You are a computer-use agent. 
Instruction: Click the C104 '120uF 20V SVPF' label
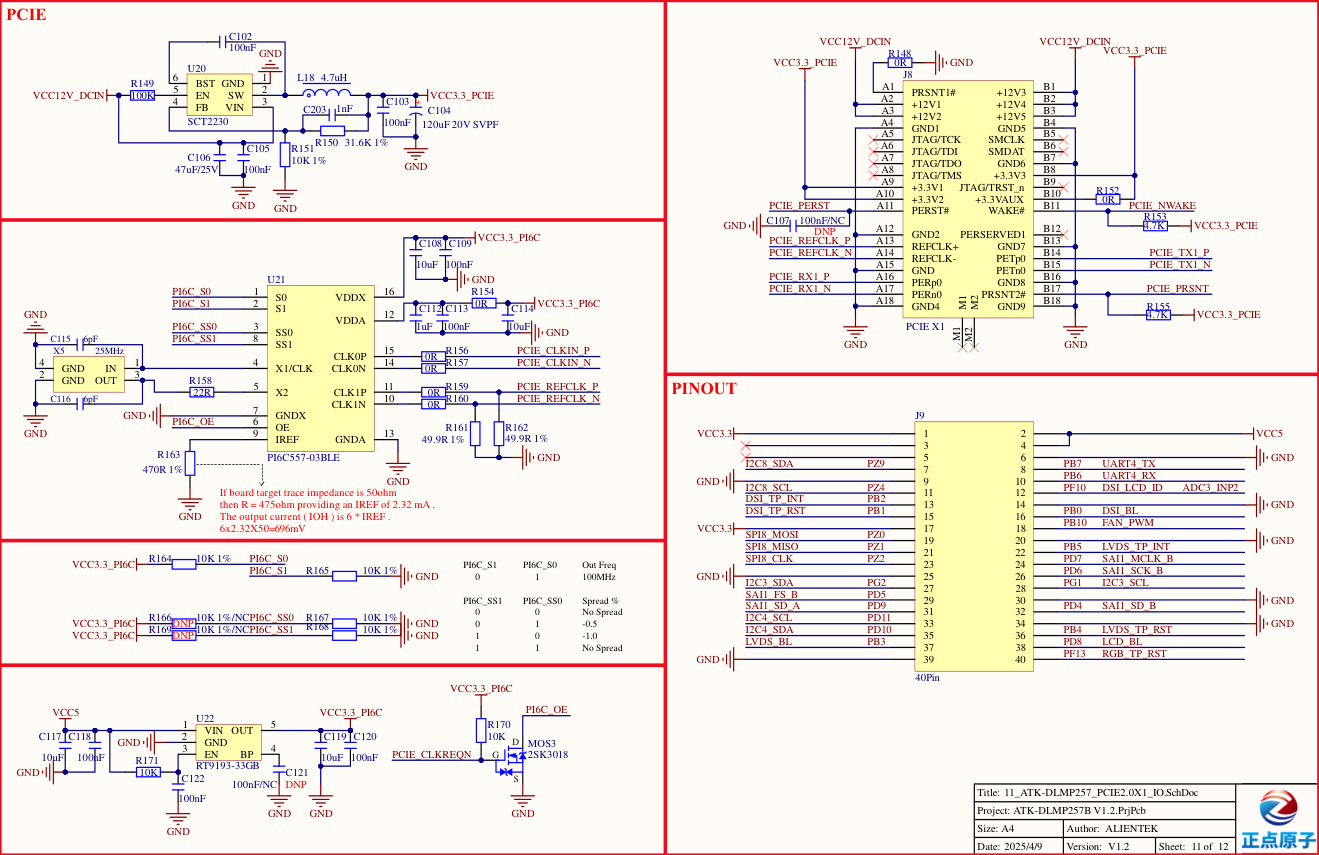tap(460, 124)
